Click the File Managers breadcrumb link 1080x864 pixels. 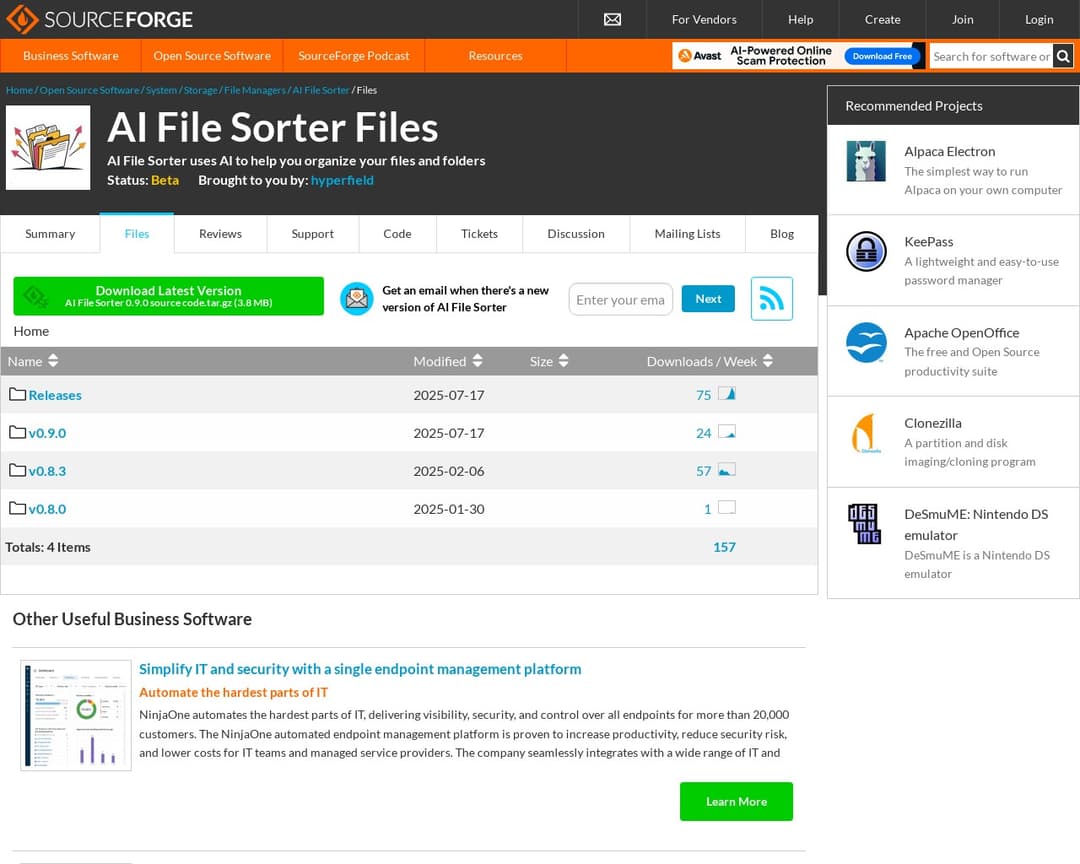point(255,90)
